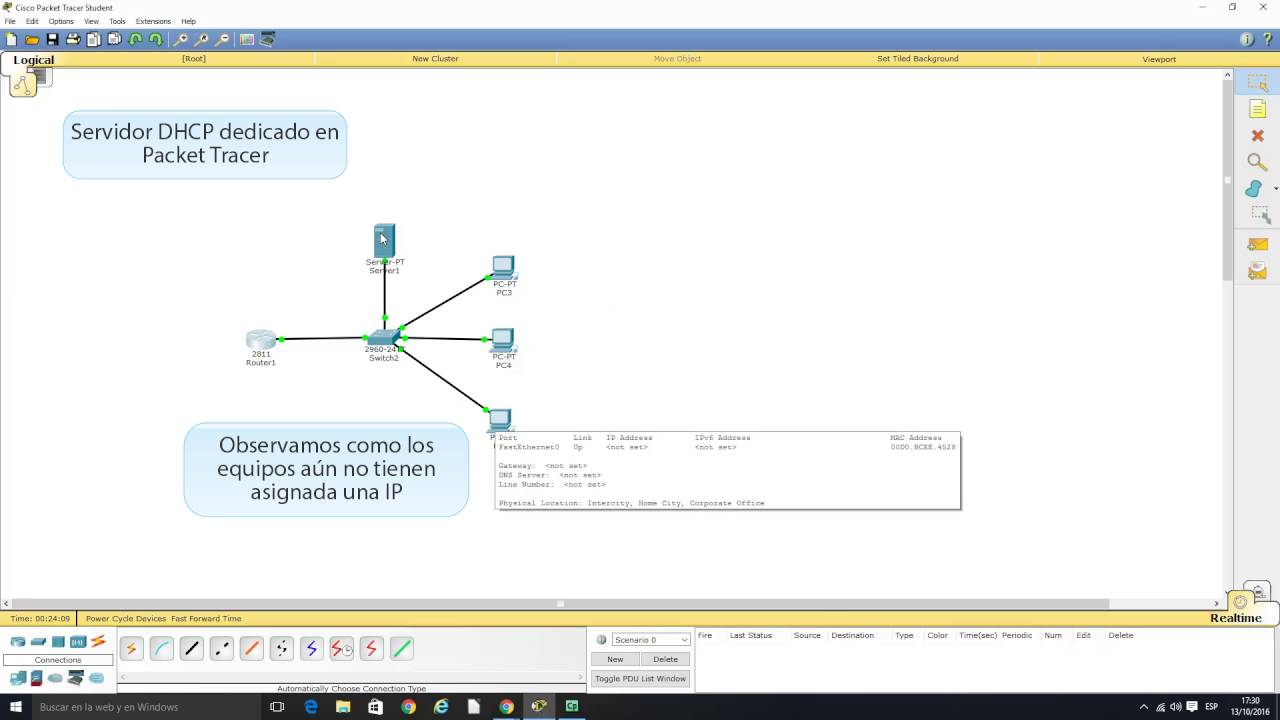Click Fast Forward Time

pyautogui.click(x=206, y=619)
